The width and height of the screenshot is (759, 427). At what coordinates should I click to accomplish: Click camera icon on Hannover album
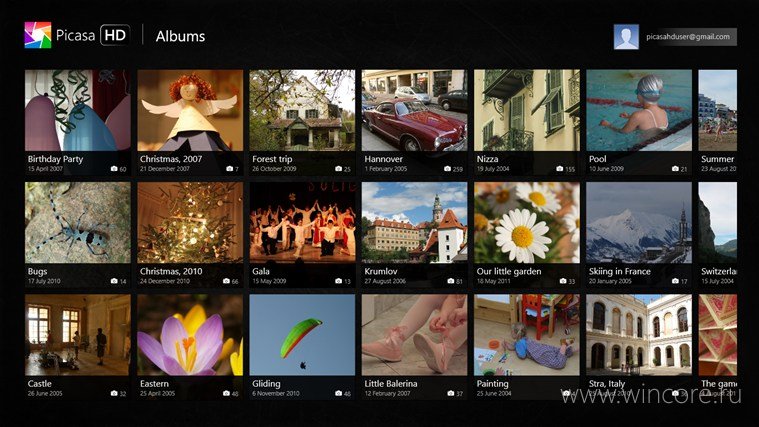click(447, 169)
